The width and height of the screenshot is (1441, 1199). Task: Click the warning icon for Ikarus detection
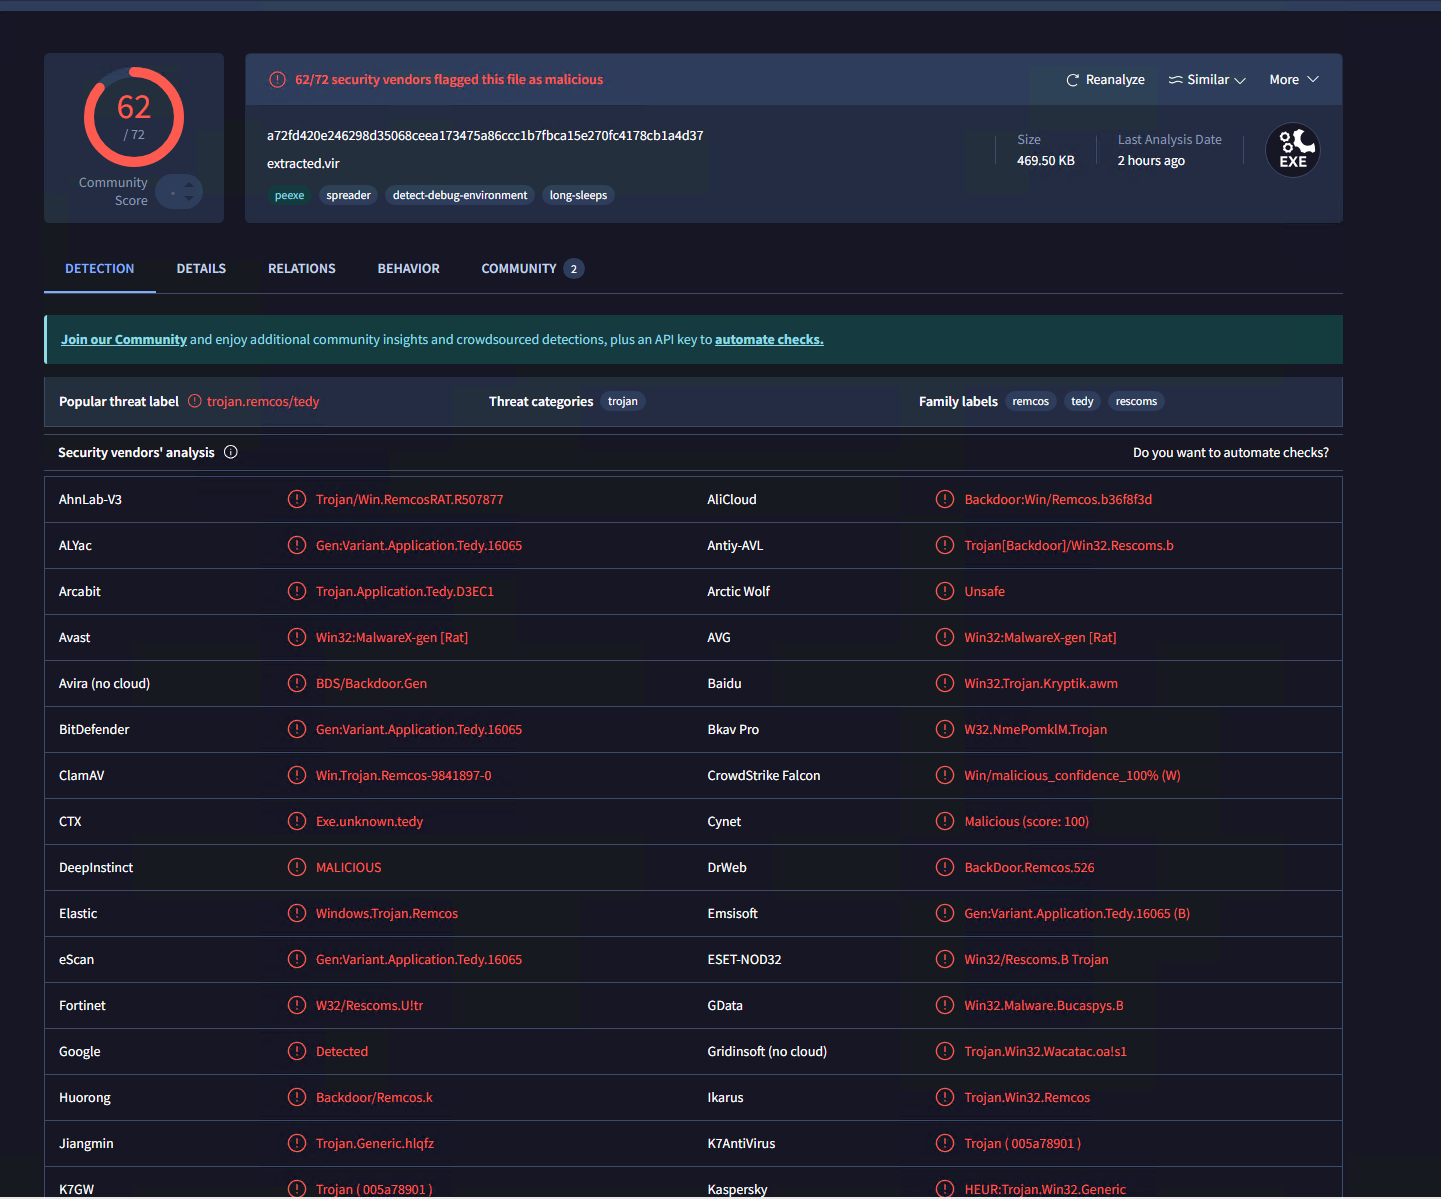945,1097
